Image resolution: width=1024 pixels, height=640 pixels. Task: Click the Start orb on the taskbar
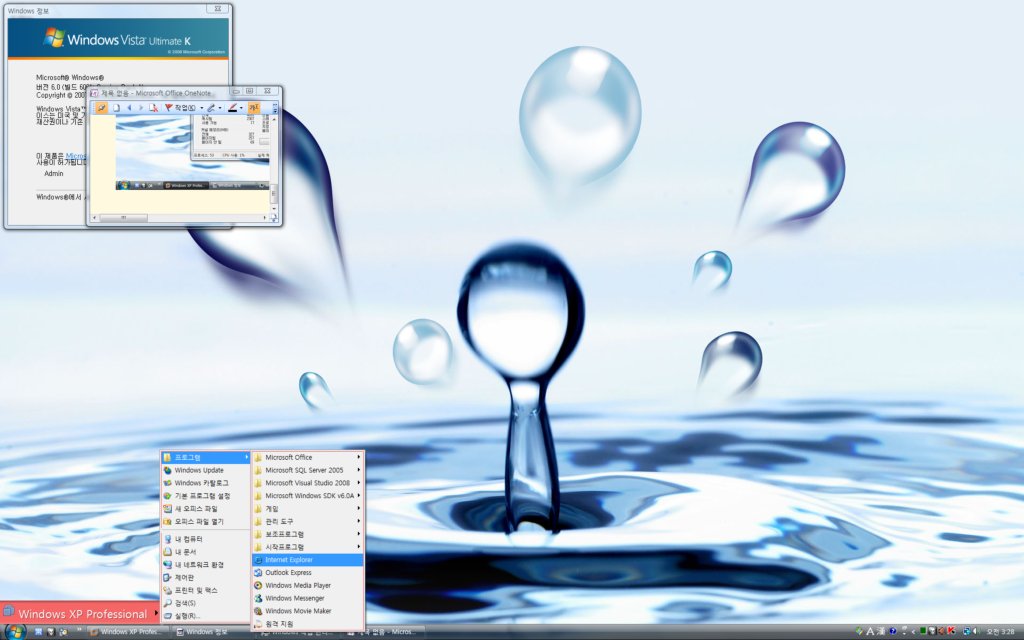(14, 631)
